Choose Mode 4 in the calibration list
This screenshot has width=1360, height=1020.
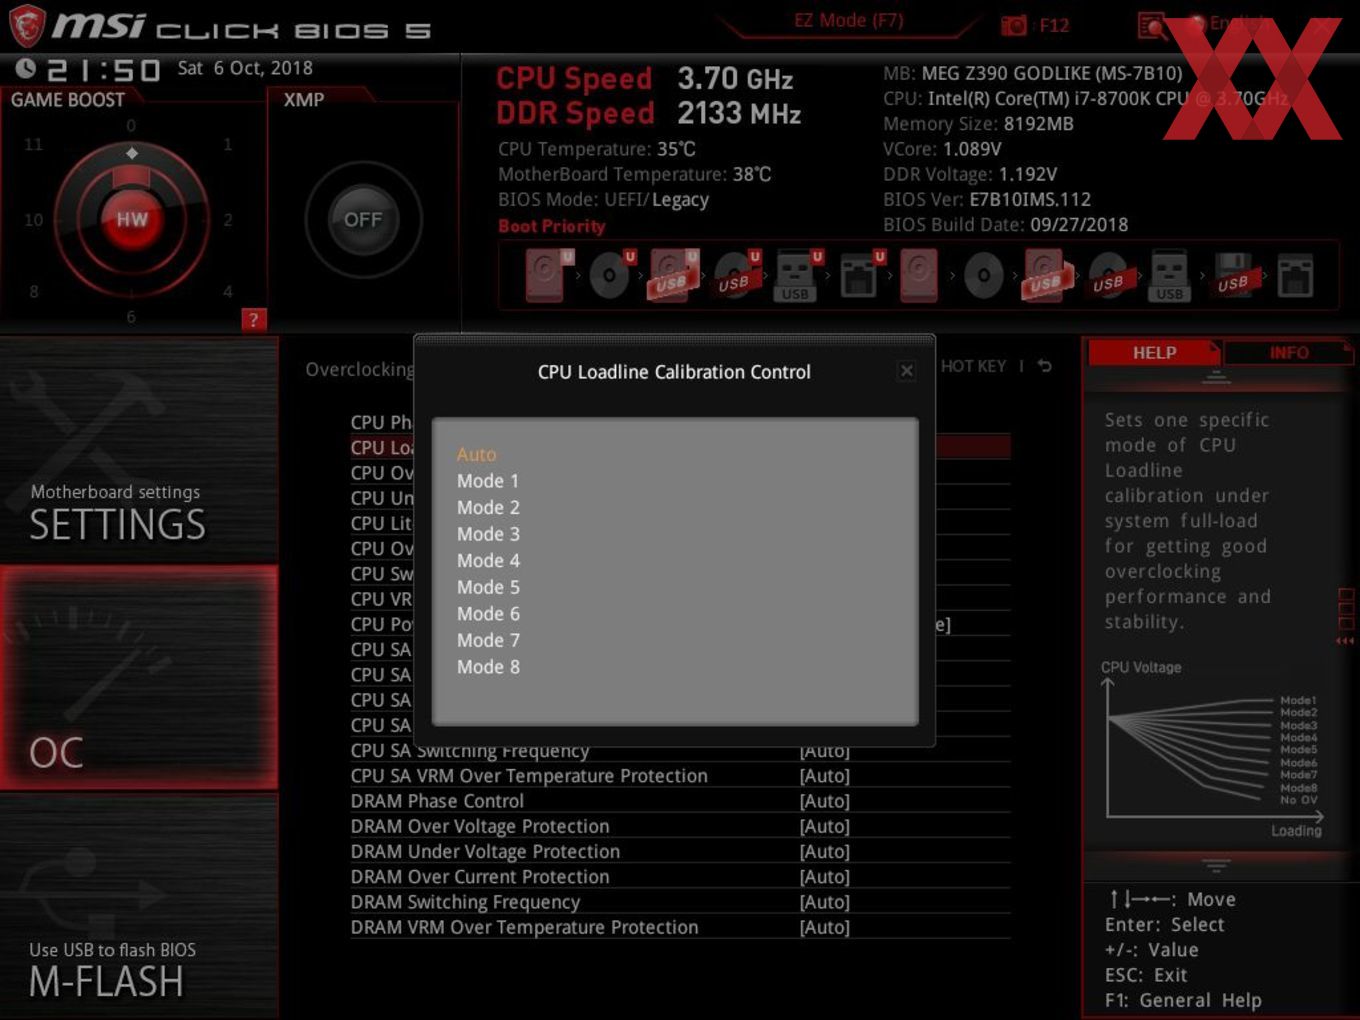(x=488, y=560)
